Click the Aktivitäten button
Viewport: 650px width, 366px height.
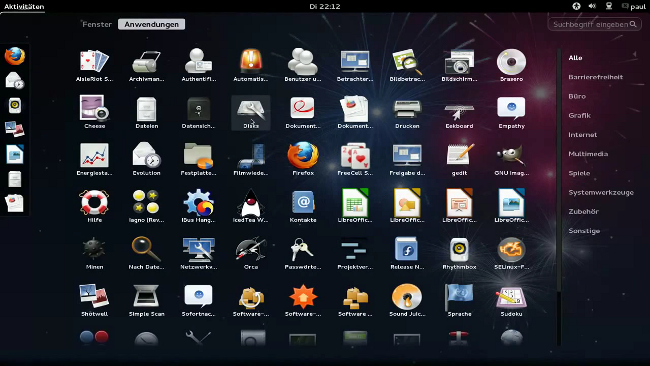click(24, 6)
